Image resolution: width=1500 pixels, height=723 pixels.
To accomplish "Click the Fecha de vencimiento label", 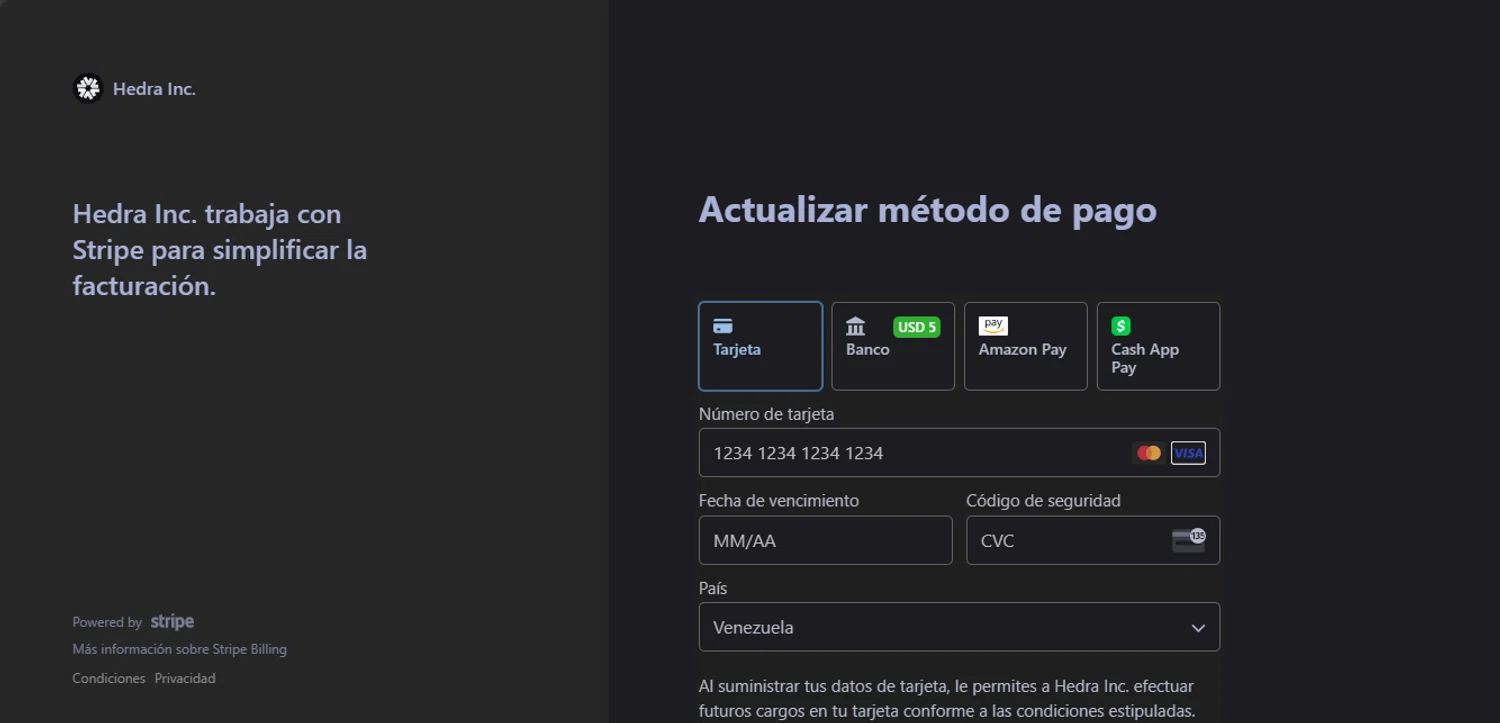I will coord(779,501).
